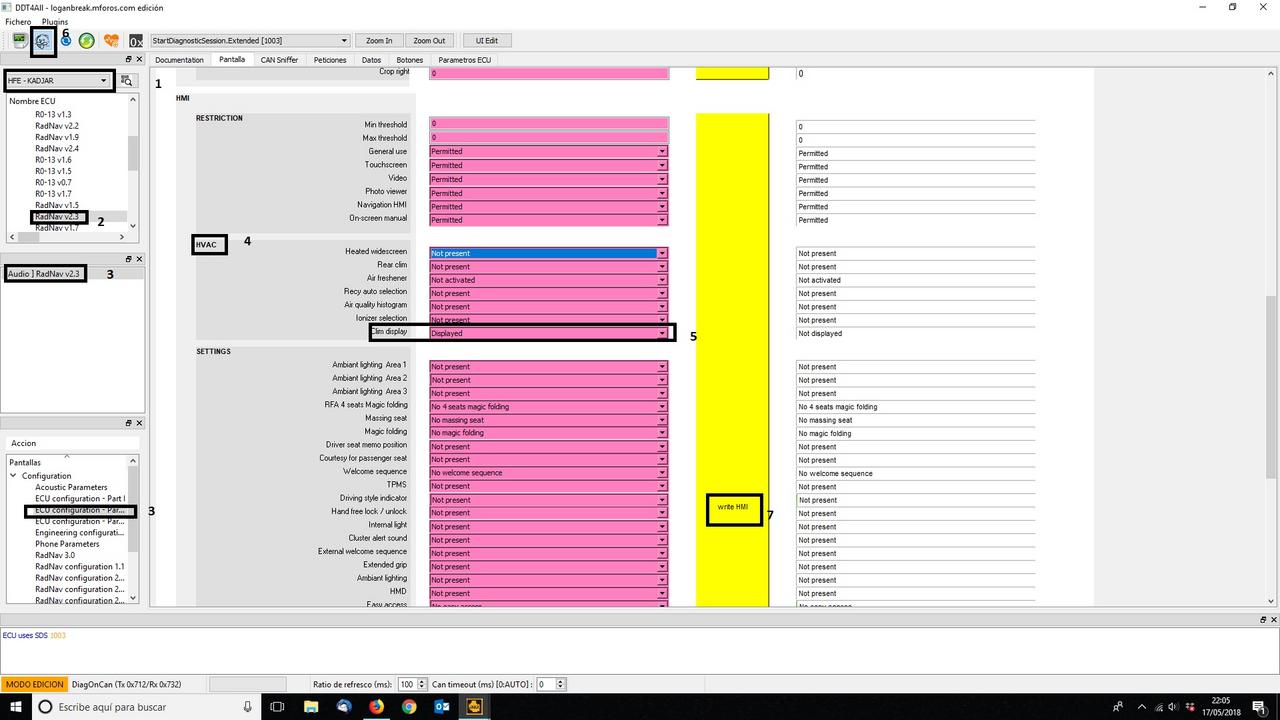The height and width of the screenshot is (720, 1280).
Task: Open the Heated widescreen dropdown
Action: [x=661, y=253]
